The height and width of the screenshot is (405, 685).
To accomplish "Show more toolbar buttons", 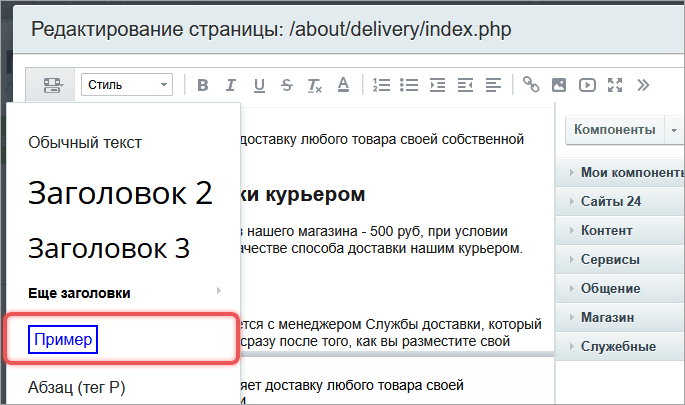I will 643,85.
